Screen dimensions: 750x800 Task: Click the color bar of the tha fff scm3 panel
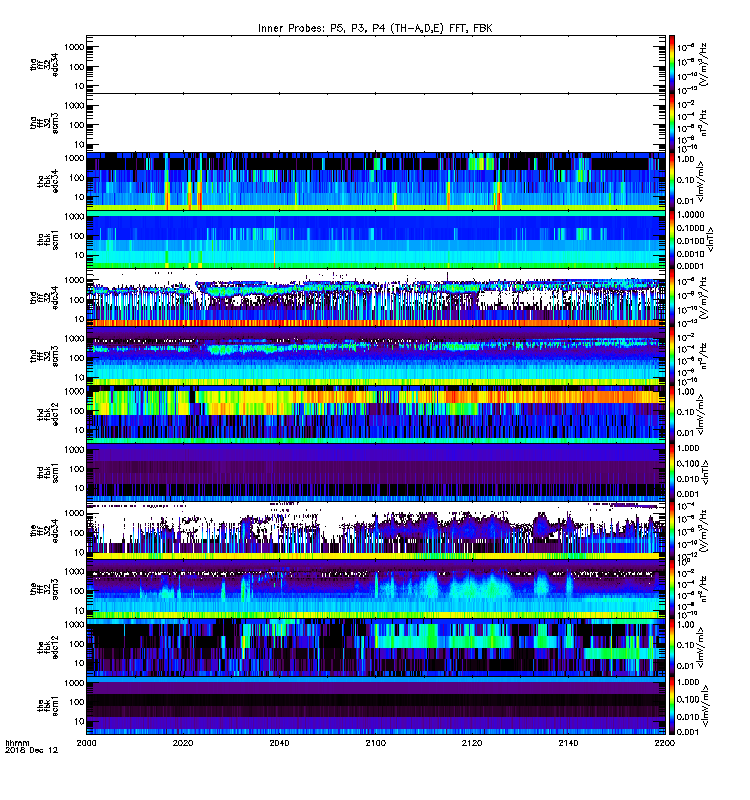[672, 122]
